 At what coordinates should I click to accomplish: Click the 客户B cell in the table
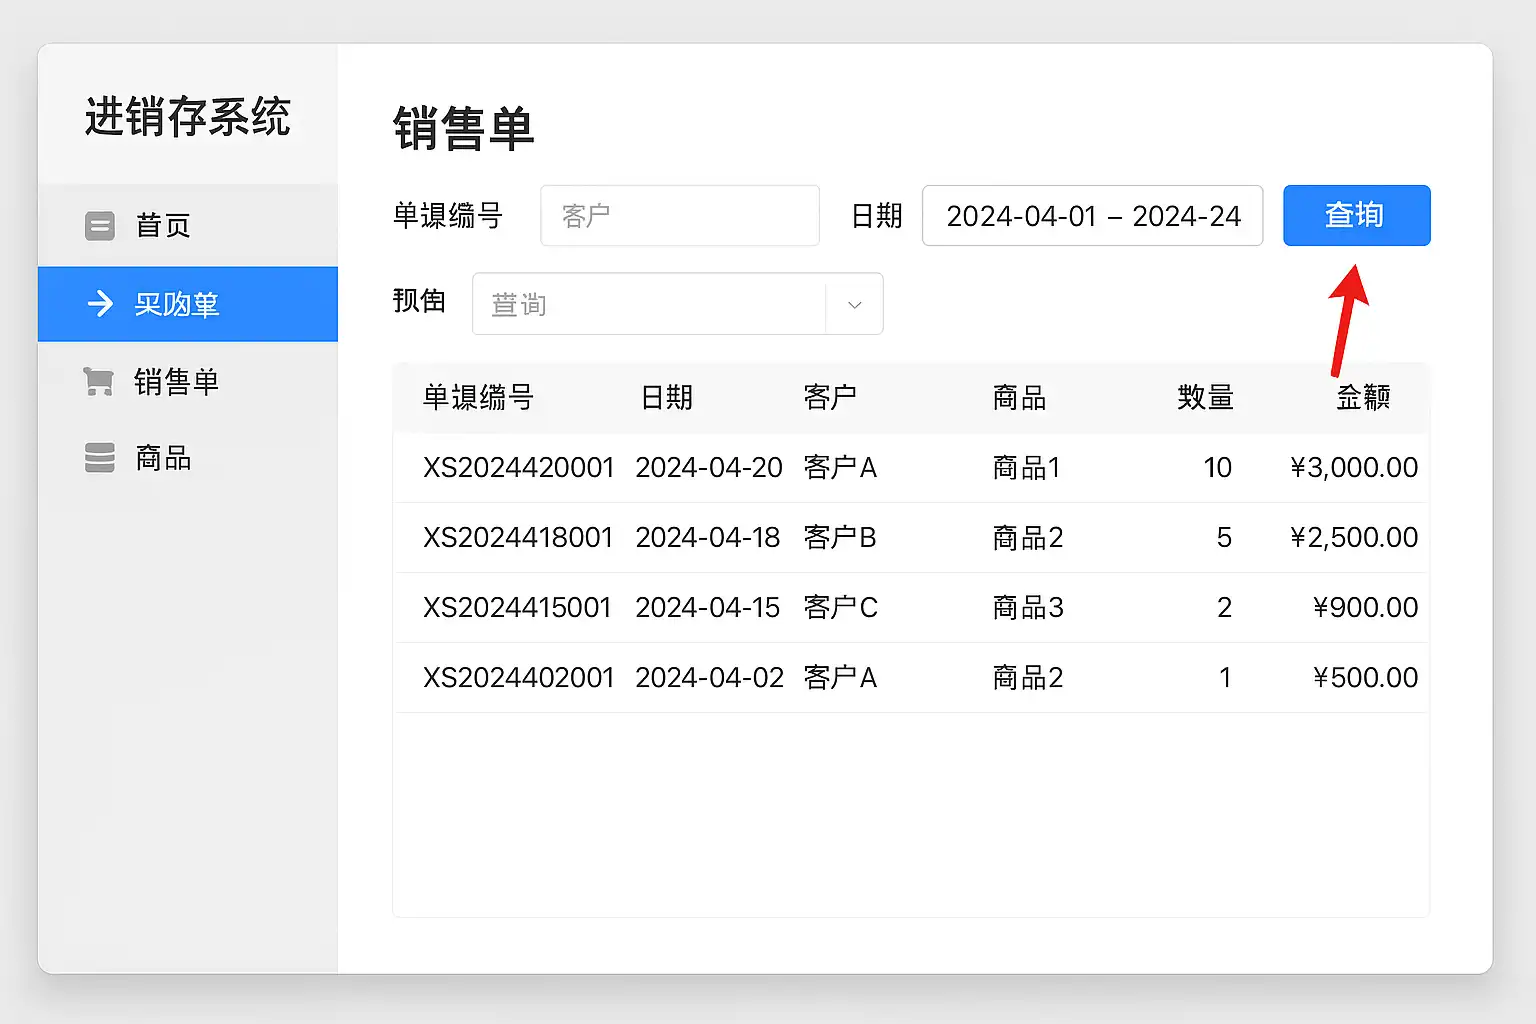point(840,538)
